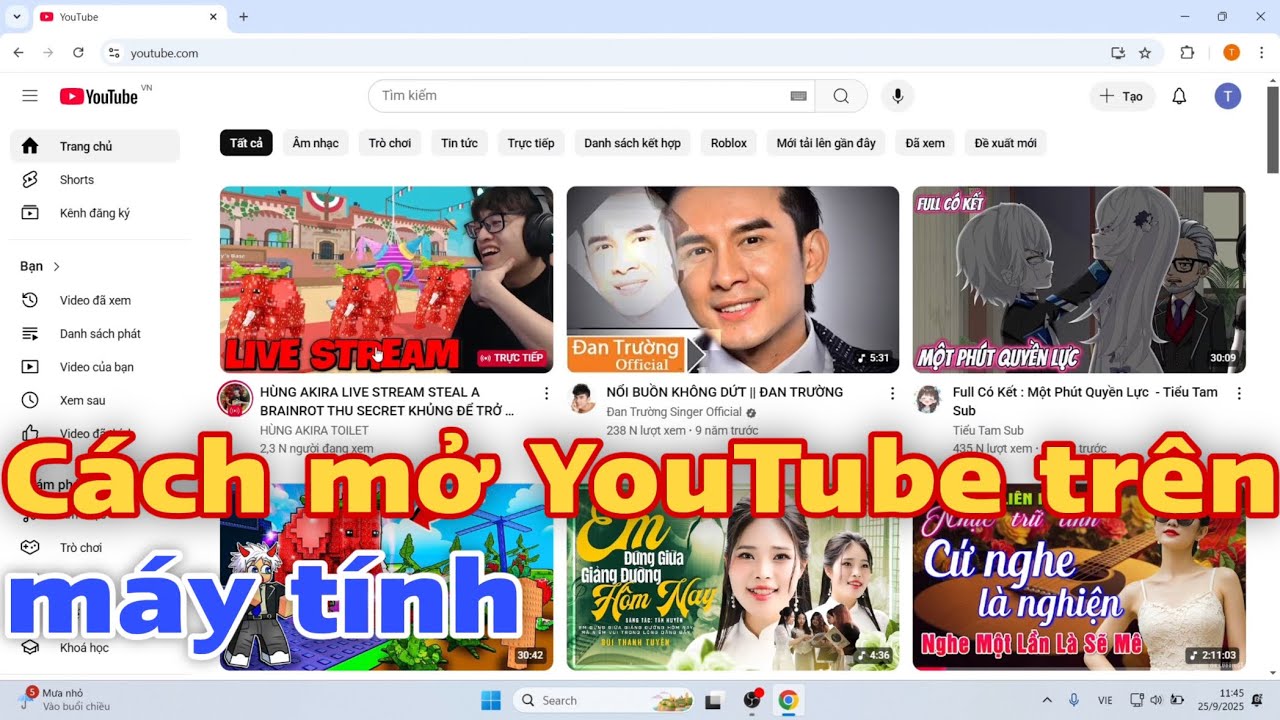Open Video đã xem history
The width and height of the screenshot is (1280, 720).
(x=95, y=300)
